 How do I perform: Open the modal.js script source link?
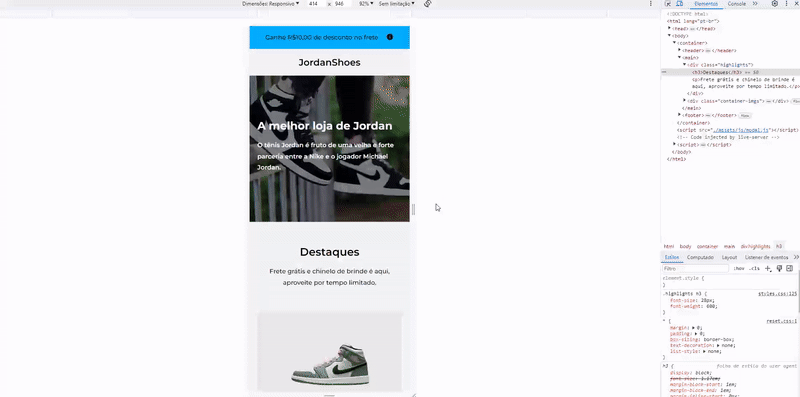(x=742, y=130)
